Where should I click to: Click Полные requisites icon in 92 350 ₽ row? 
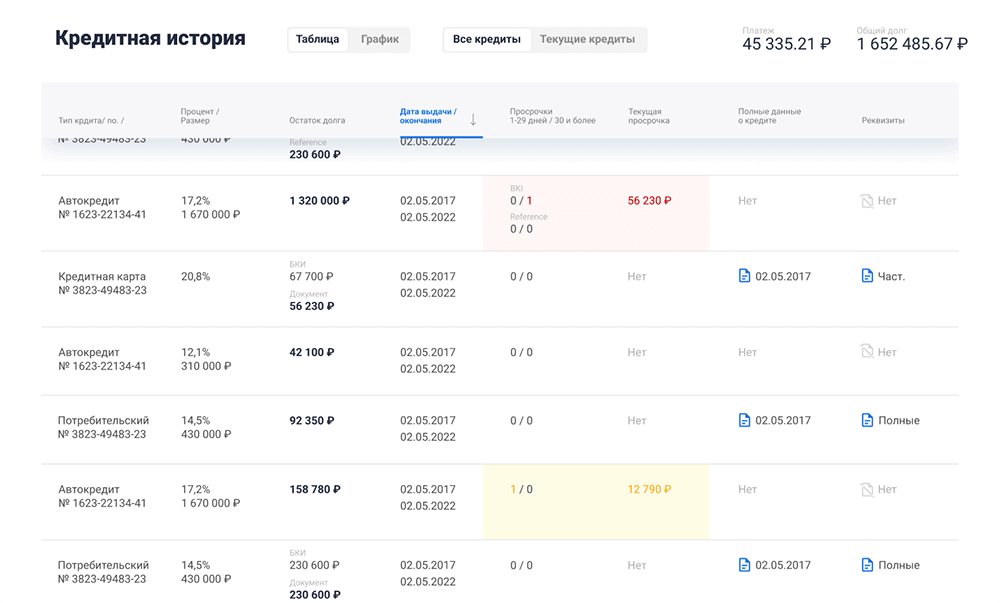click(867, 421)
